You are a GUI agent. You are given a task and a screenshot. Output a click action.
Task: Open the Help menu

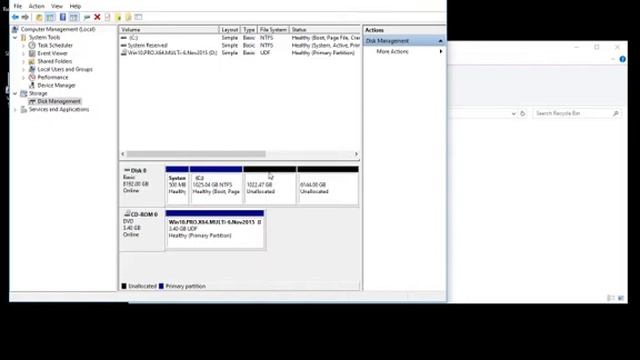coord(75,6)
